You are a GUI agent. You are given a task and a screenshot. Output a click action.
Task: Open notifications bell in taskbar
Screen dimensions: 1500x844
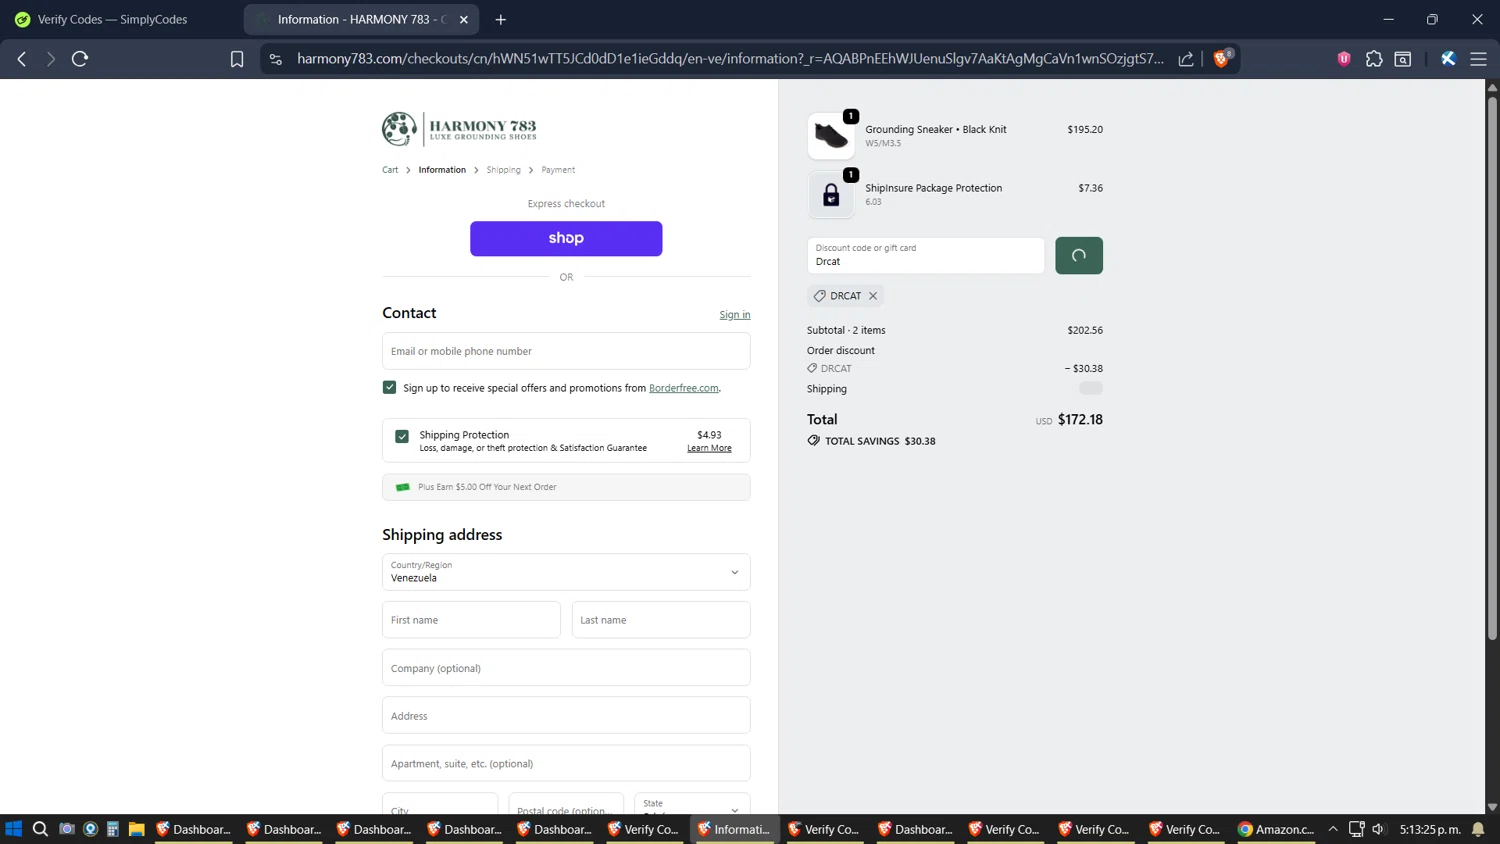click(1478, 829)
